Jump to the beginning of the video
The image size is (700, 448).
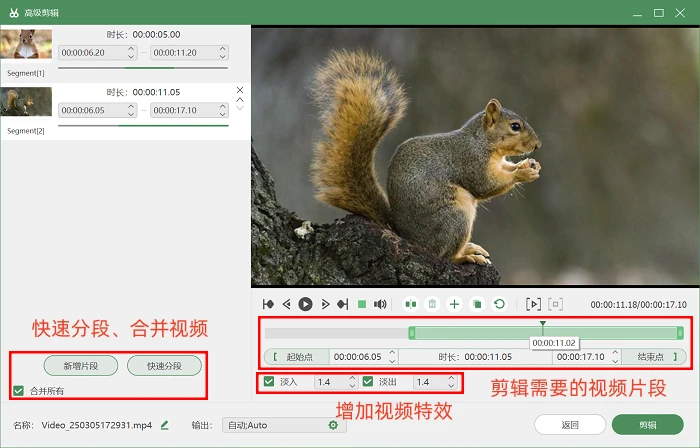pyautogui.click(x=268, y=304)
